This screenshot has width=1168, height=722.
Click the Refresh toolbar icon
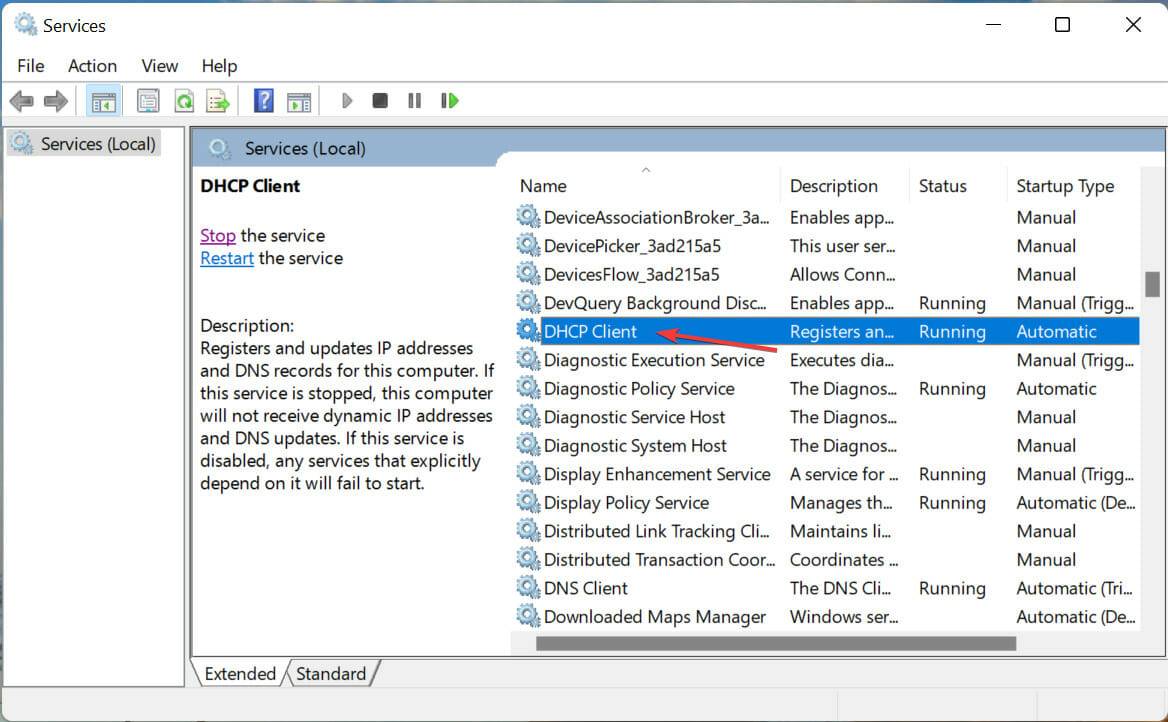pyautogui.click(x=184, y=101)
